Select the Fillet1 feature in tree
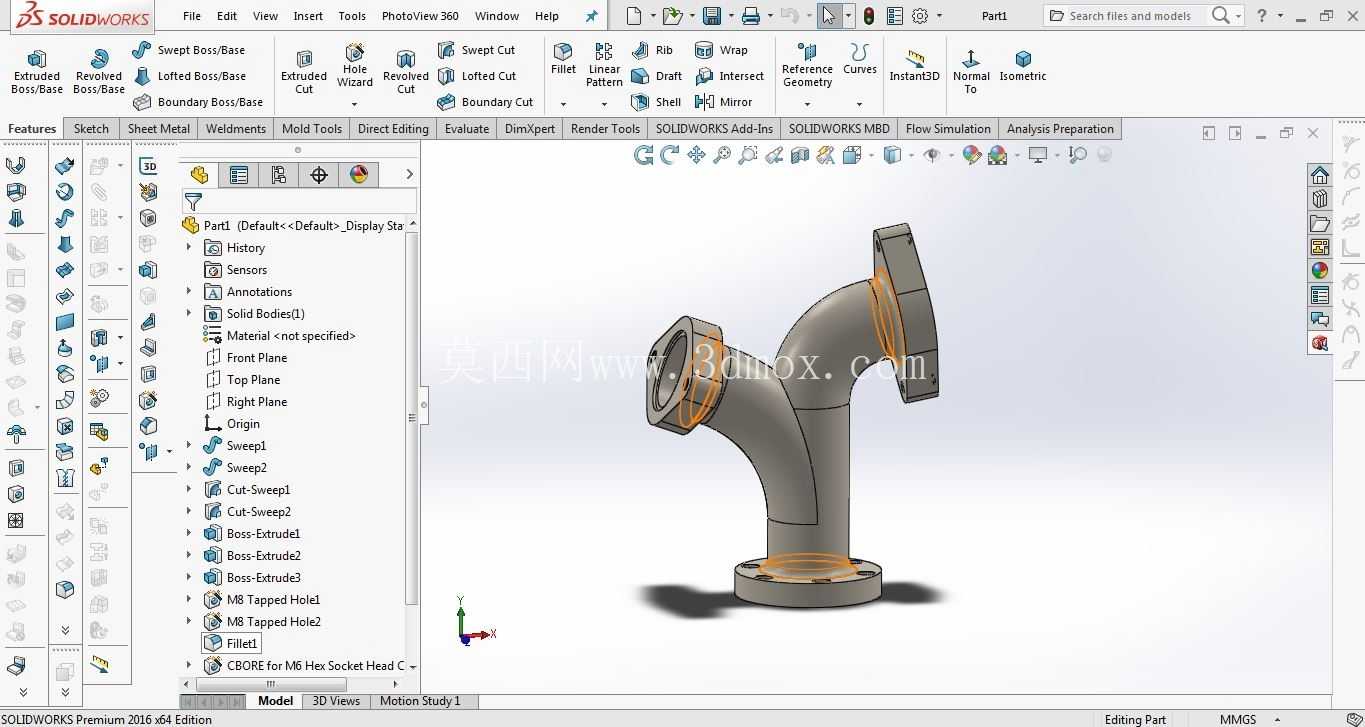Screen dimensions: 1365x727 (x=232, y=643)
